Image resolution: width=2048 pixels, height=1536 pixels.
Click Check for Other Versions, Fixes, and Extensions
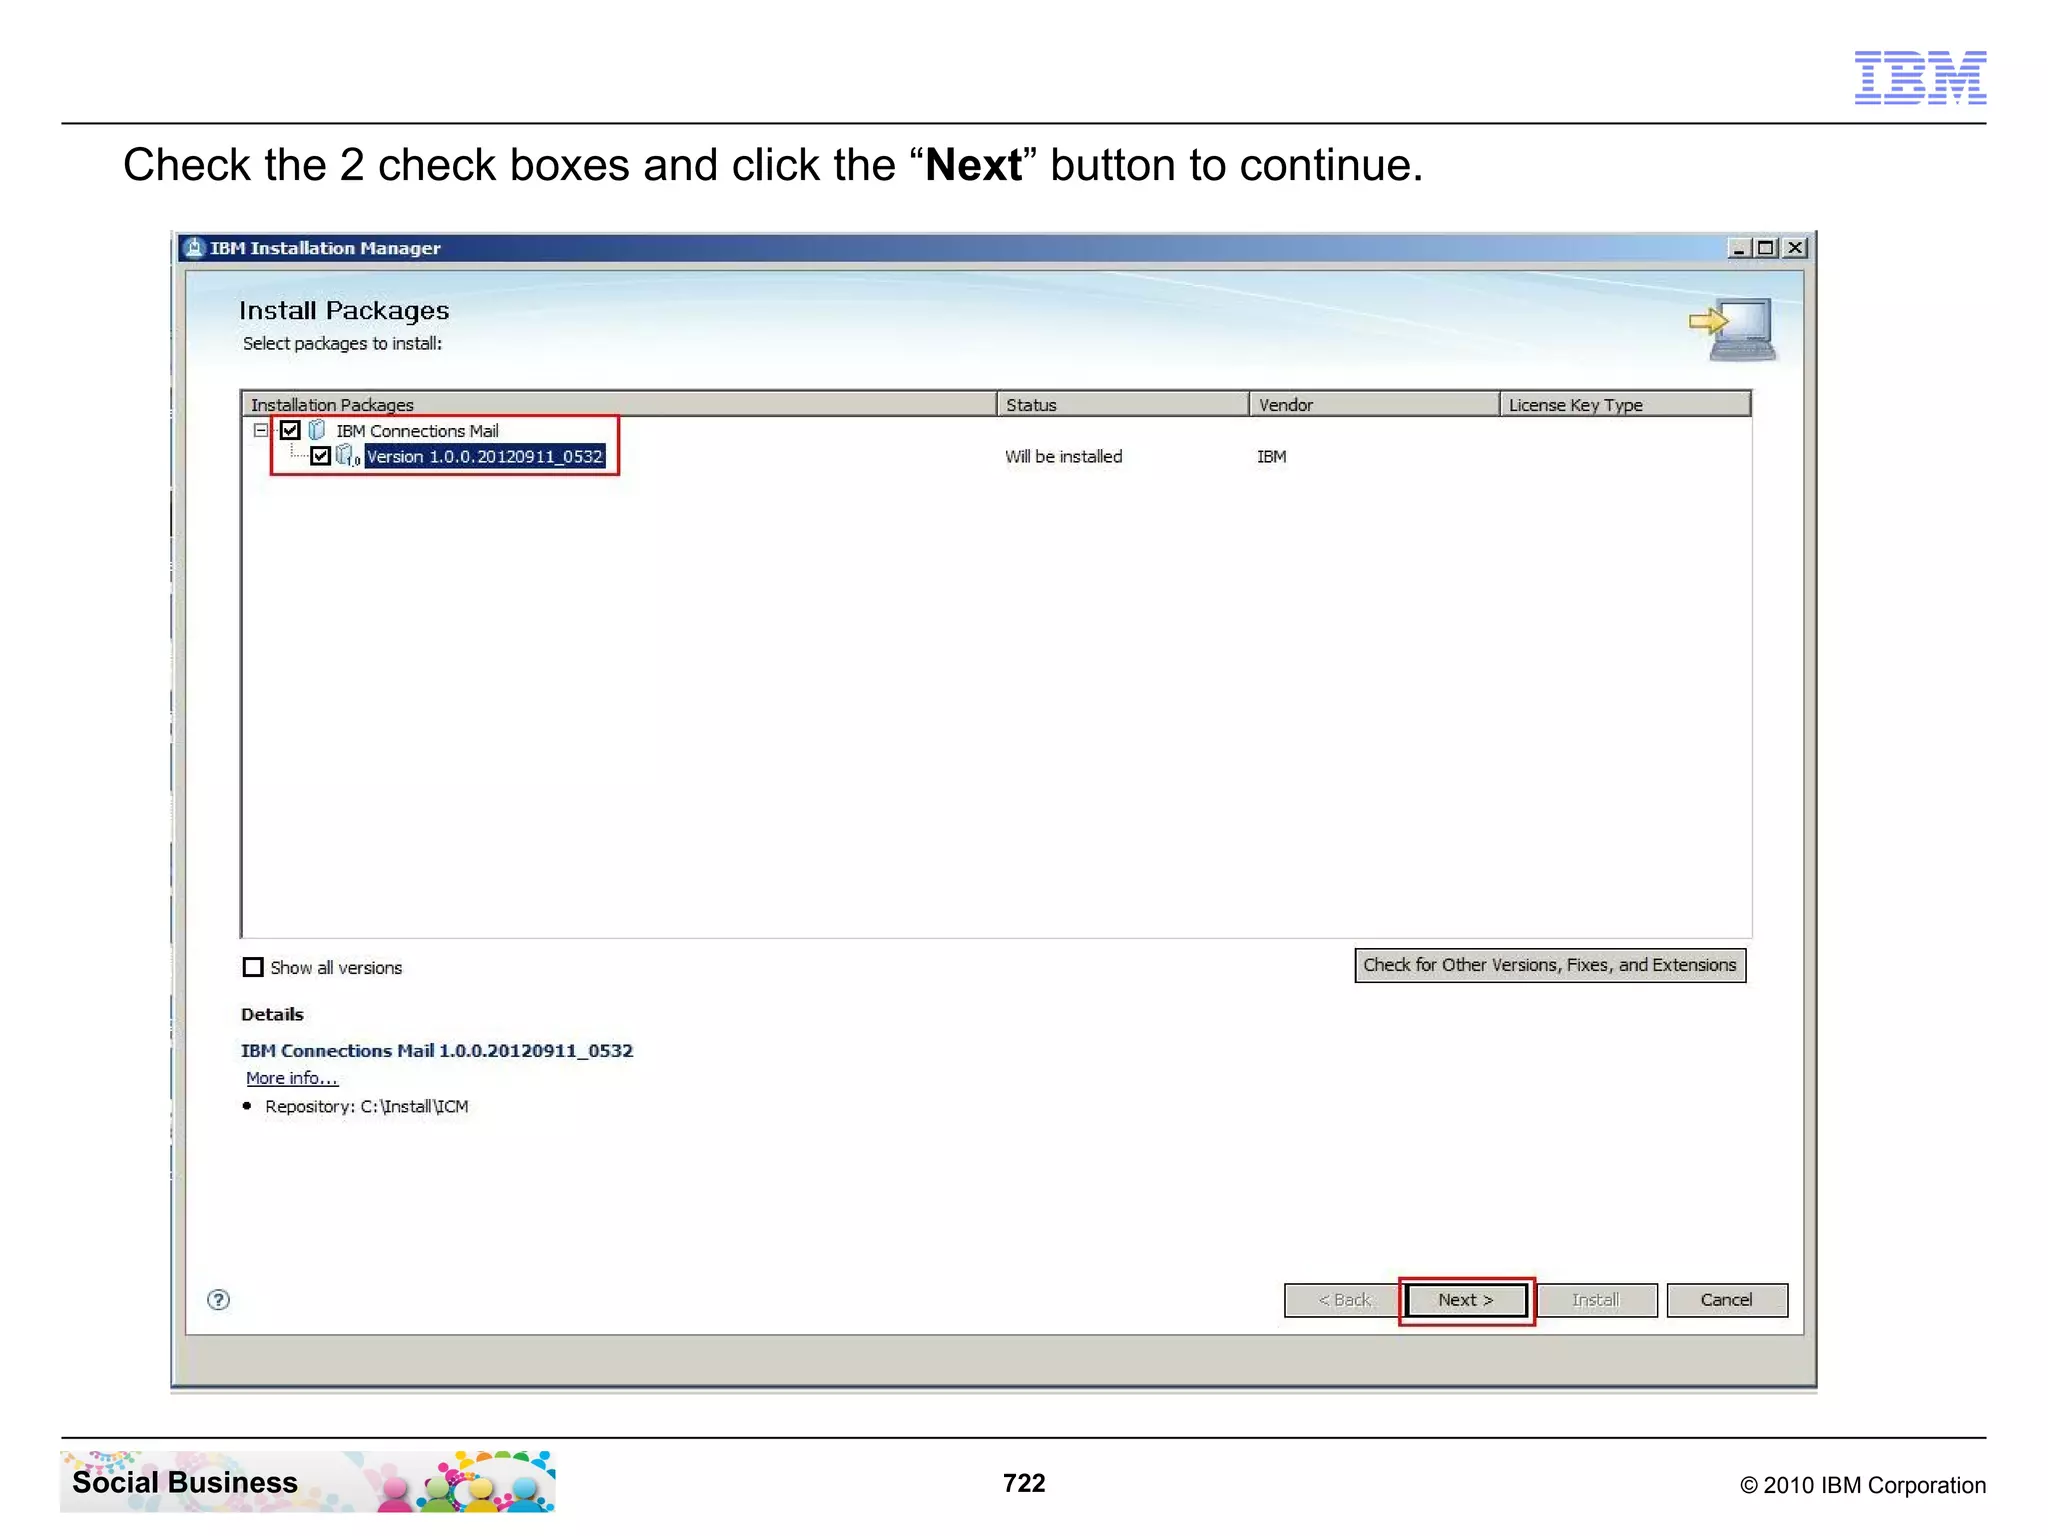pyautogui.click(x=1550, y=965)
